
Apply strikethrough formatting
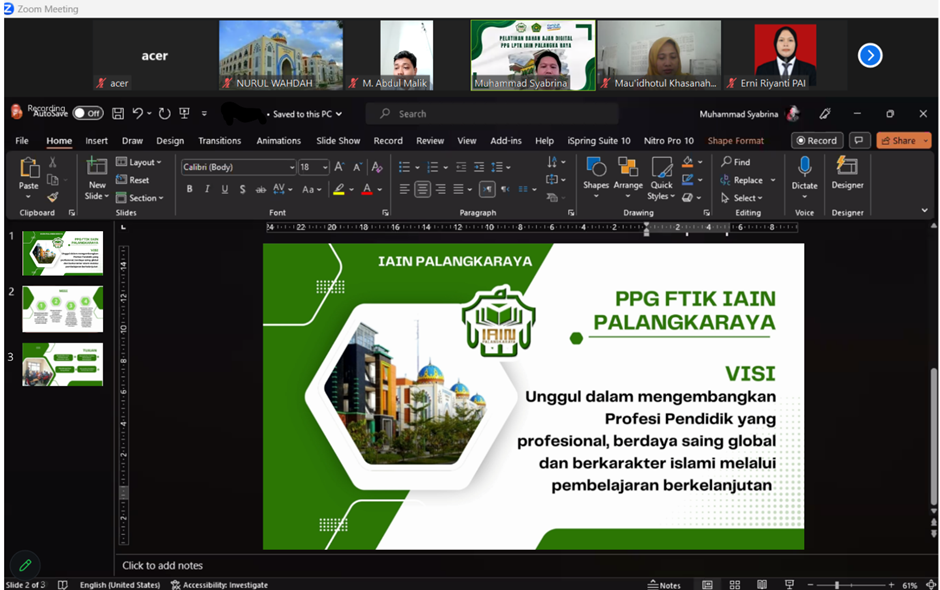[x=260, y=189]
